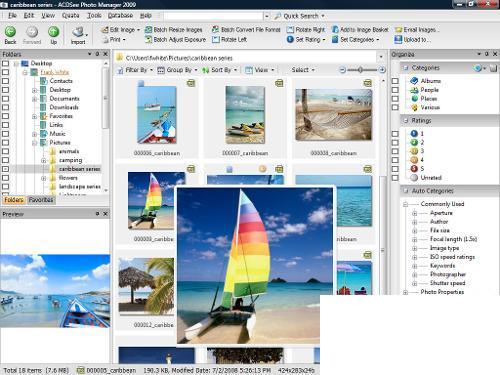
Task: Open Set Categories tool
Action: (x=355, y=39)
